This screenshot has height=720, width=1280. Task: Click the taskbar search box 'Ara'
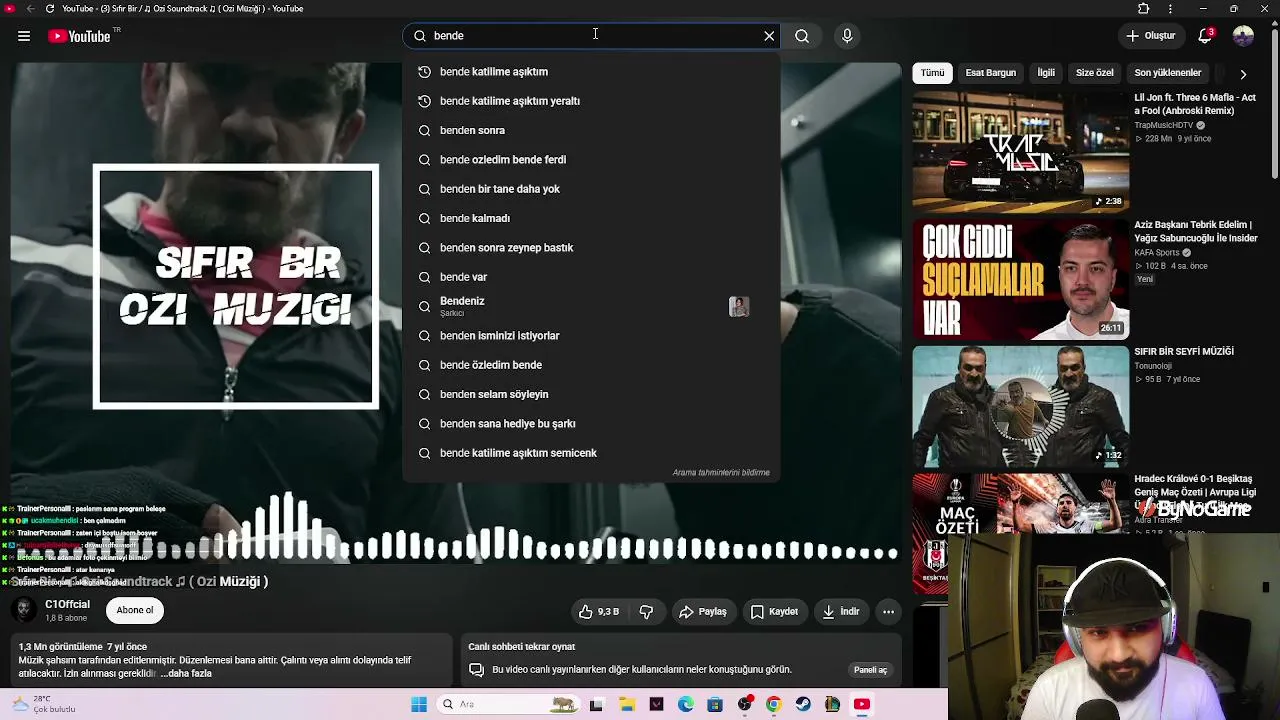click(x=507, y=704)
